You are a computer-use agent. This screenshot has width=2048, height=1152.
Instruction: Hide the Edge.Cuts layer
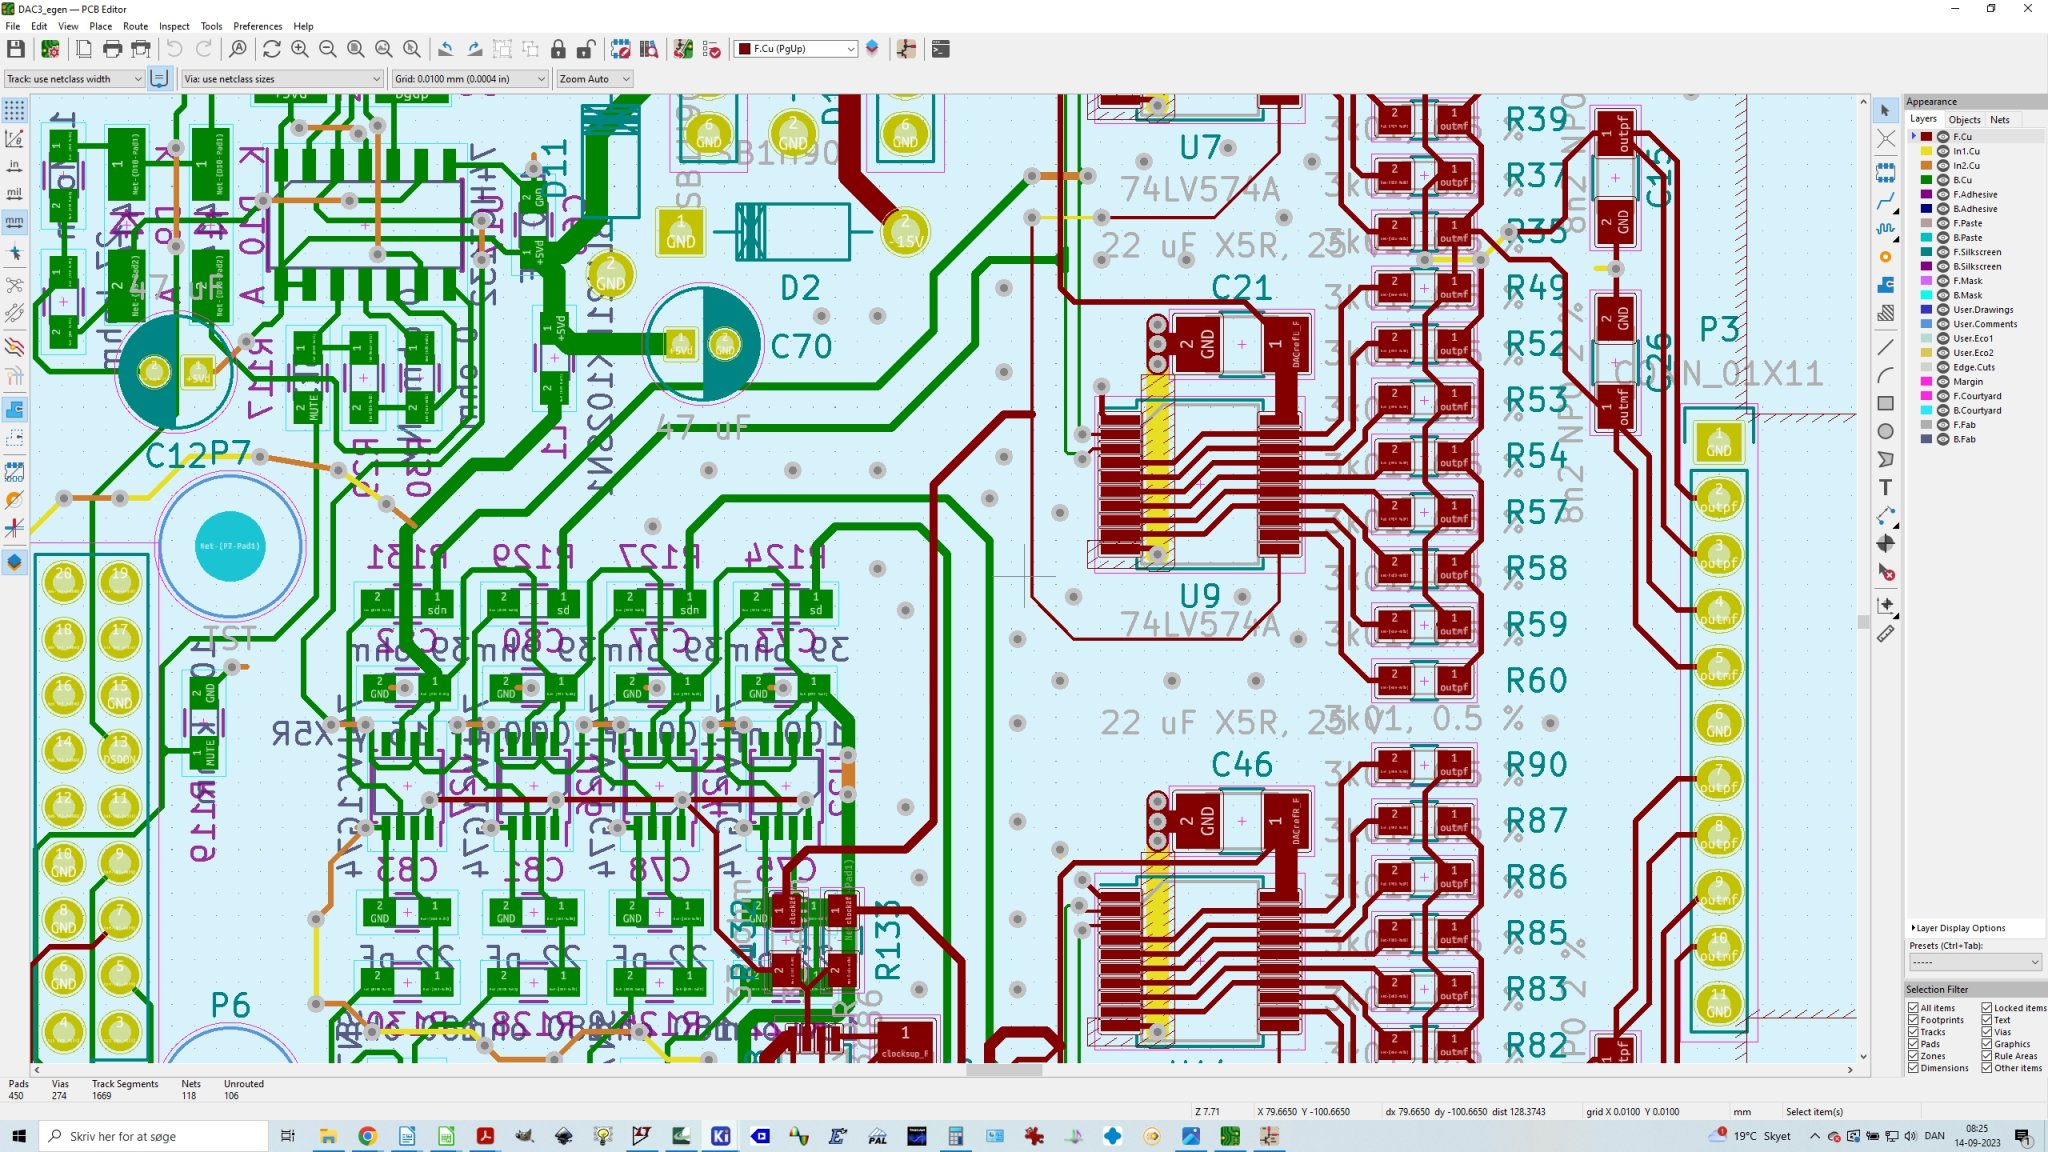[1943, 367]
